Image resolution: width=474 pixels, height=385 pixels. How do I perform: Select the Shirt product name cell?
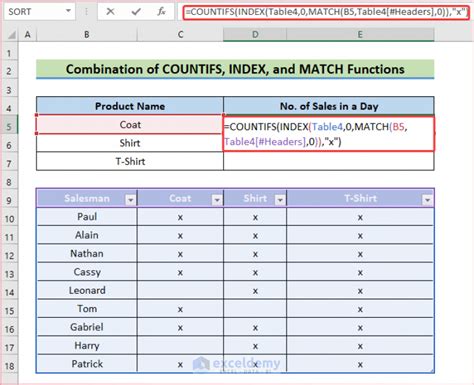(130, 143)
